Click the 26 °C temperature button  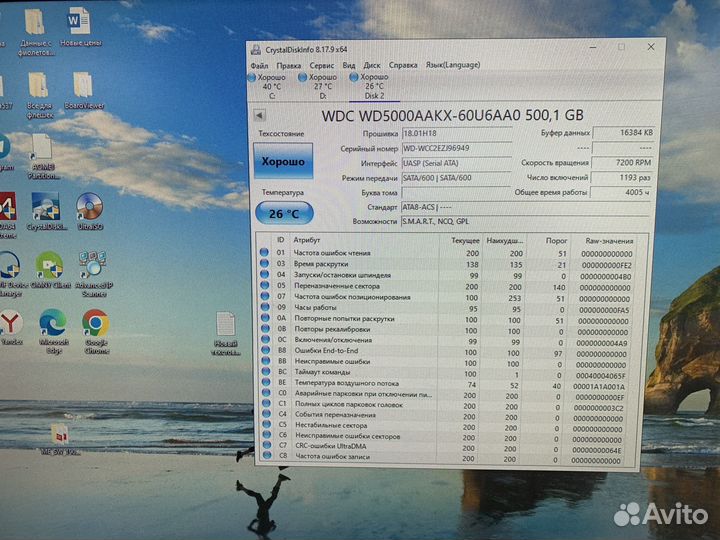coord(284,213)
